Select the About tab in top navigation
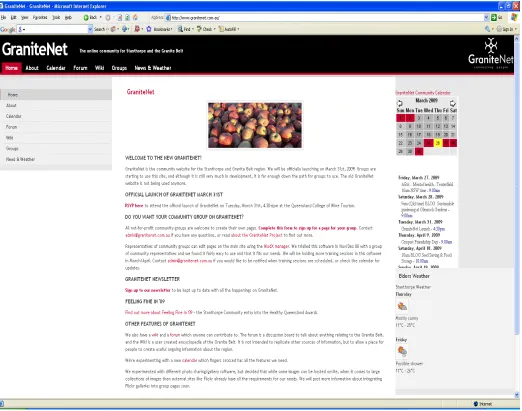 (x=32, y=68)
